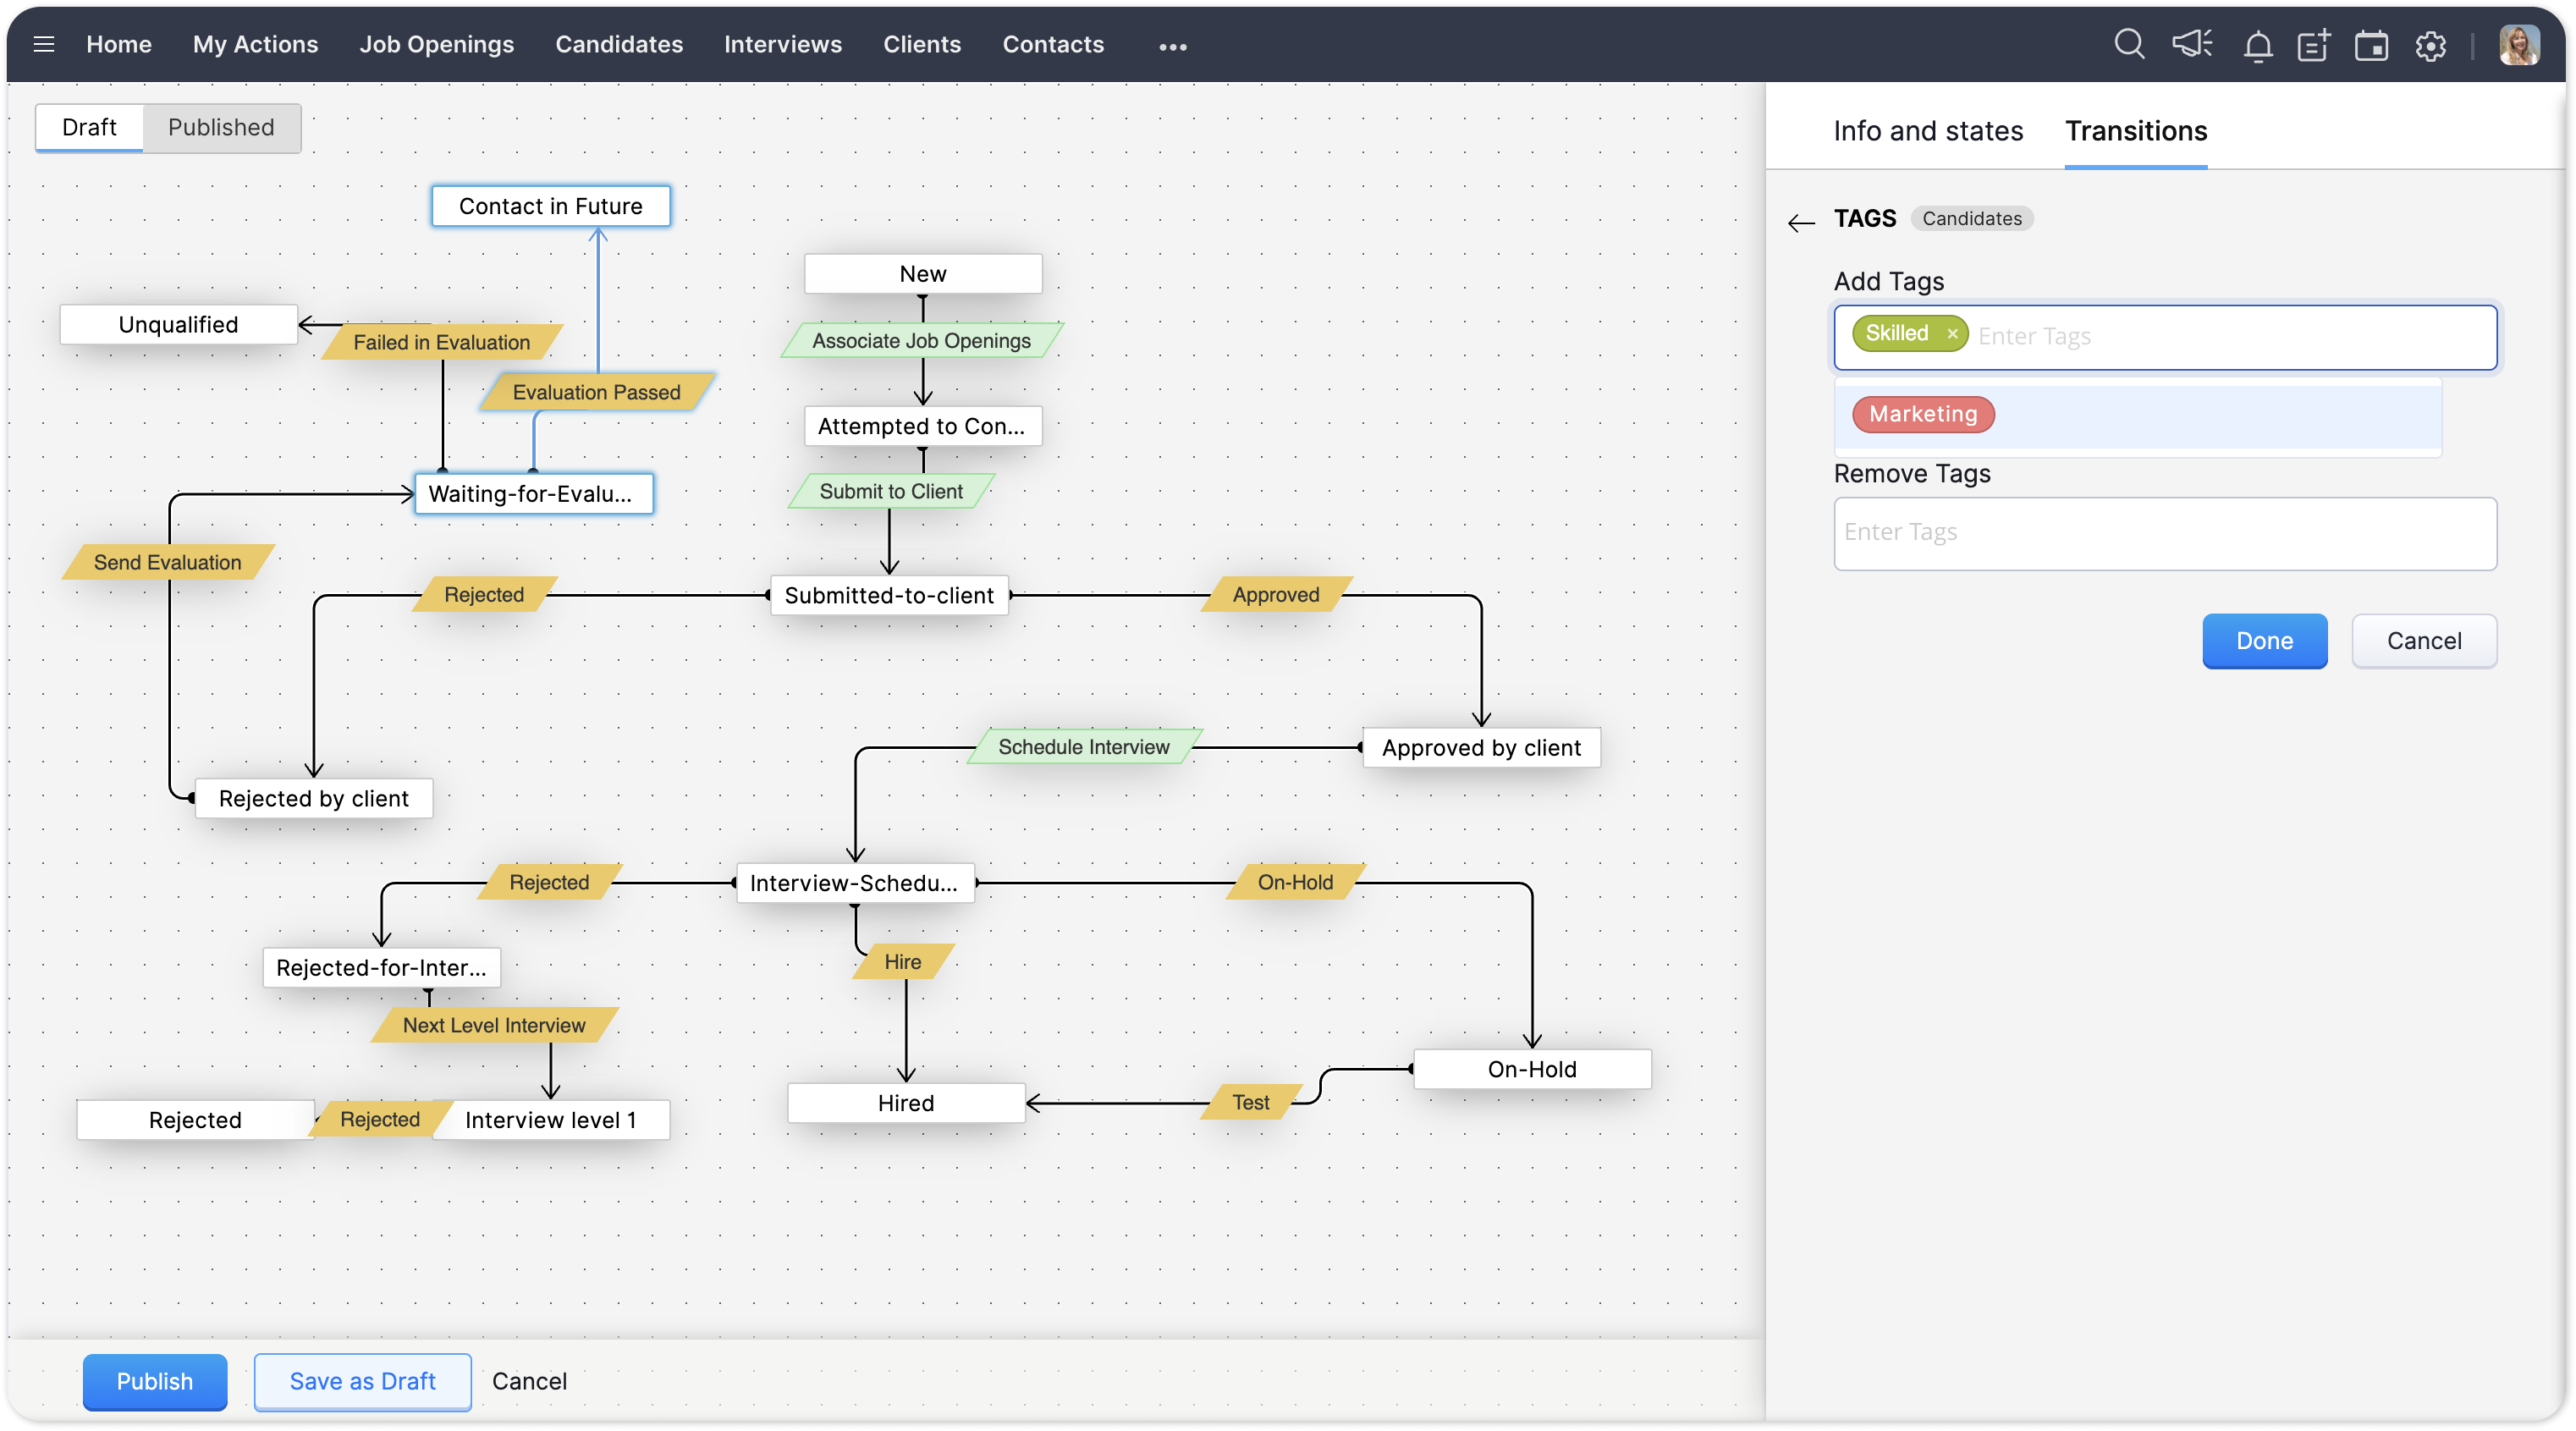Switch to the Info and states tab
This screenshot has height=1431, width=2576.
coord(1927,131)
